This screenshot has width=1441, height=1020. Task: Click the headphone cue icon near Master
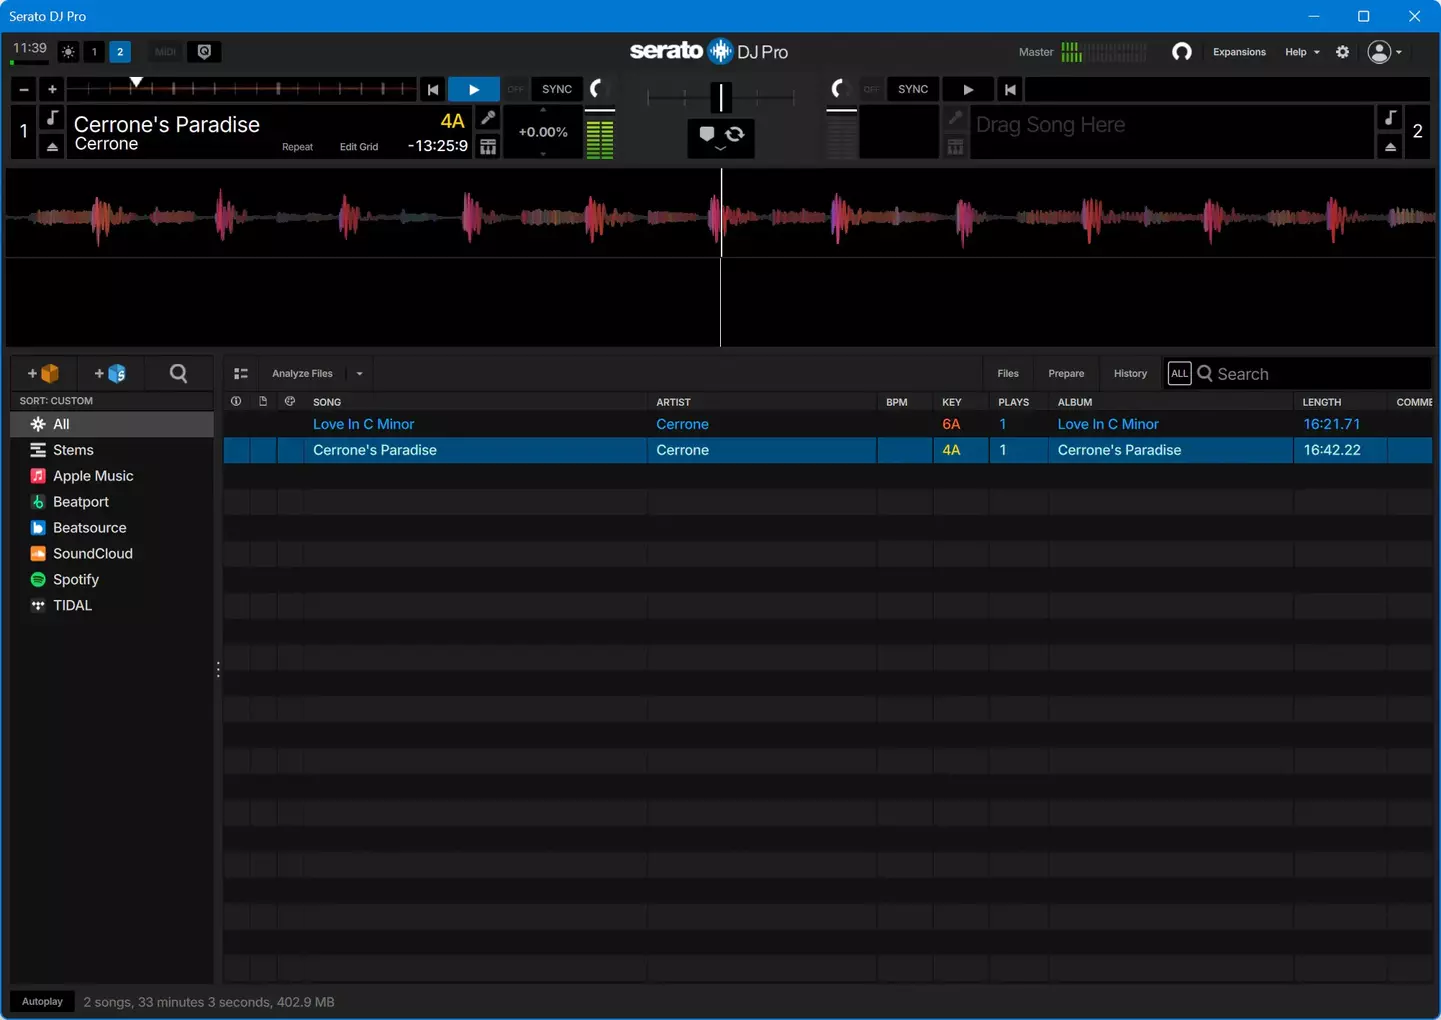[1181, 52]
